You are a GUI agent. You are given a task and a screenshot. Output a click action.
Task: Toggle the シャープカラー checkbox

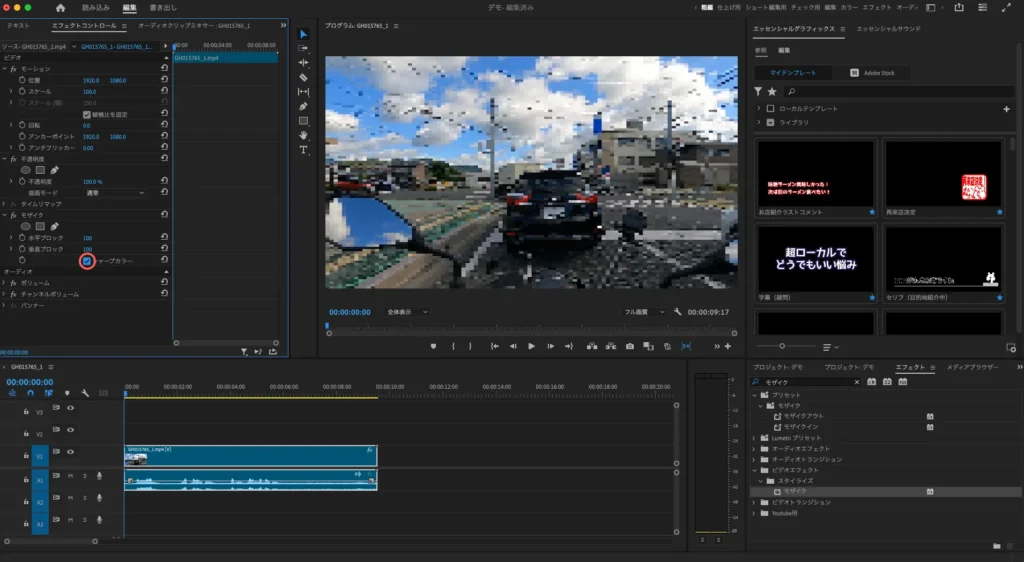[x=87, y=261]
